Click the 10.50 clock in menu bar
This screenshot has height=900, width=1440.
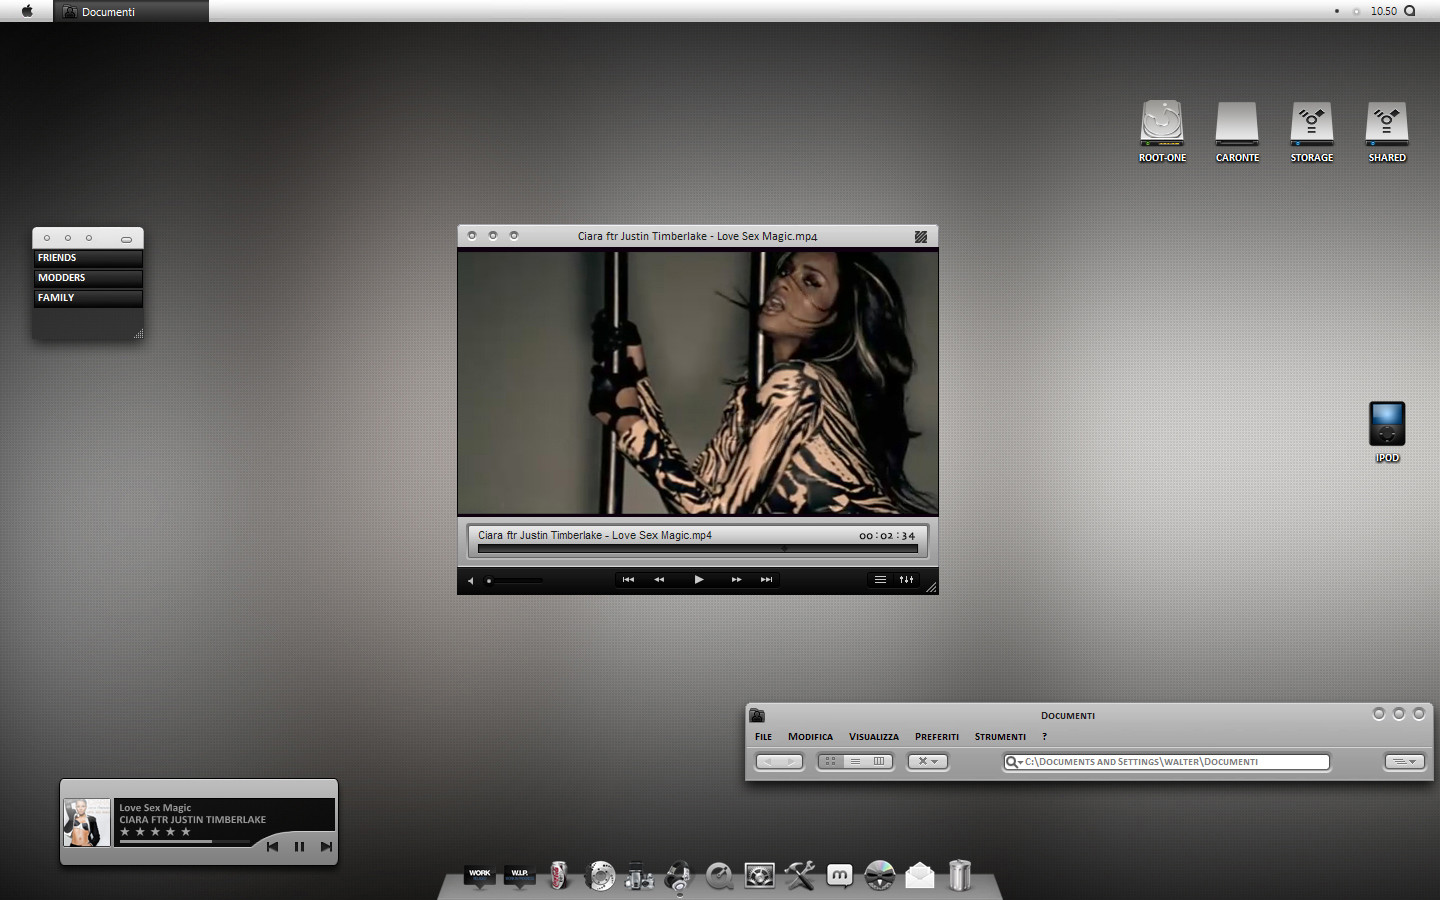pos(1383,11)
